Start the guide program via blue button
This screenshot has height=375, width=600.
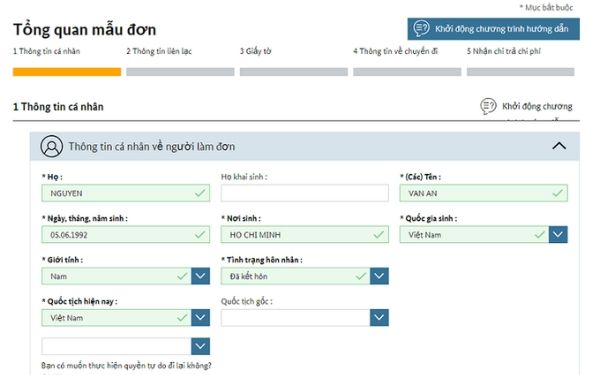click(x=493, y=29)
